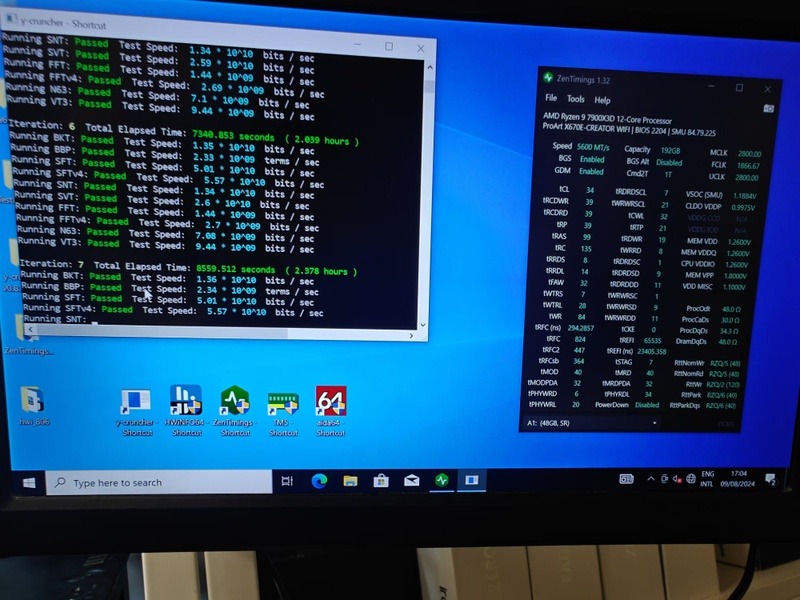800x600 pixels.
Task: Click the GDM value Enabled
Action: (x=591, y=171)
